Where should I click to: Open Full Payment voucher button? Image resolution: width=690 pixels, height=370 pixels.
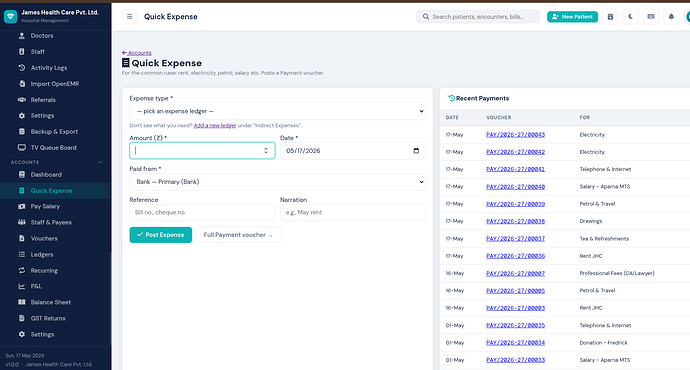click(x=238, y=235)
